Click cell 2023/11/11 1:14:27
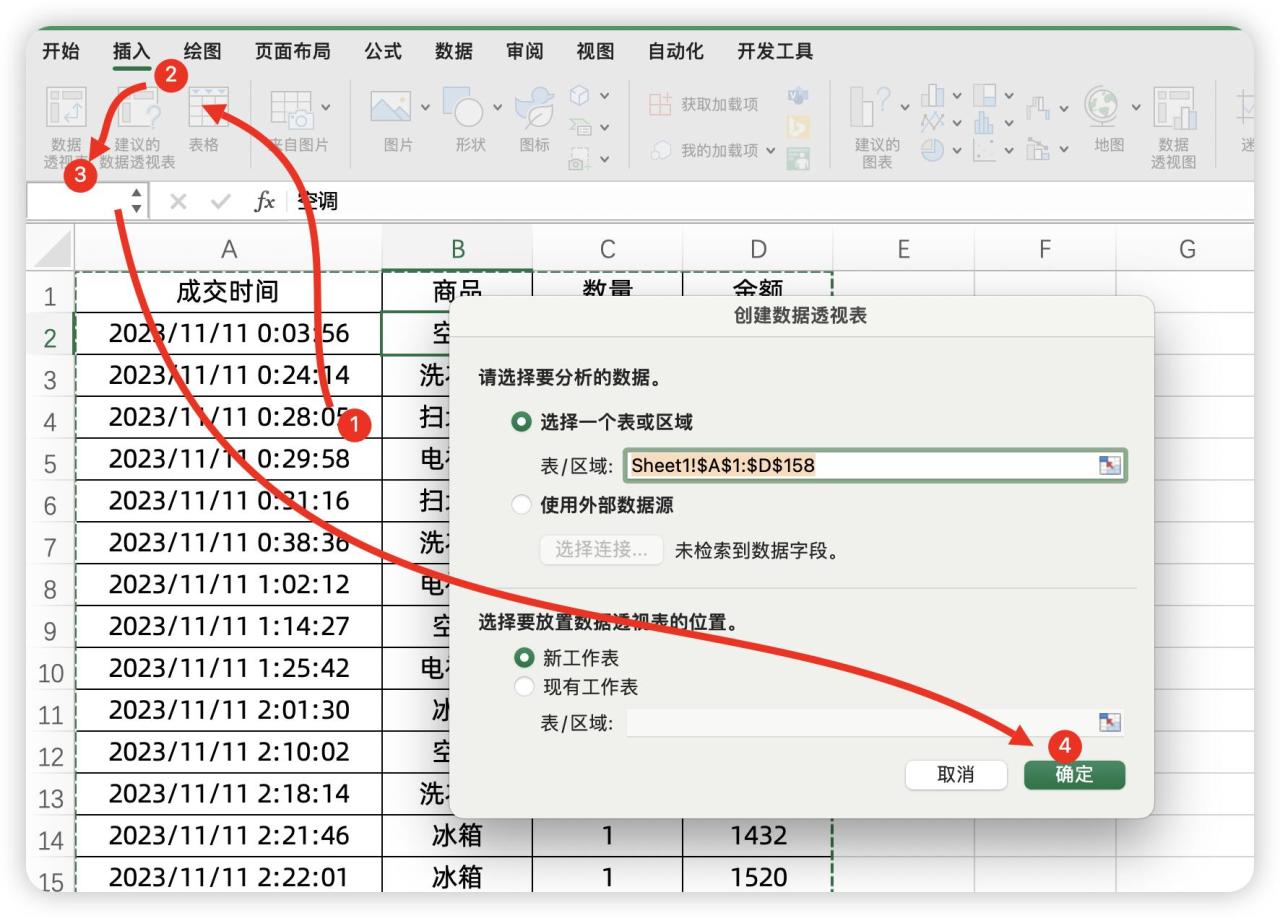Image resolution: width=1280 pixels, height=918 pixels. pyautogui.click(x=229, y=626)
